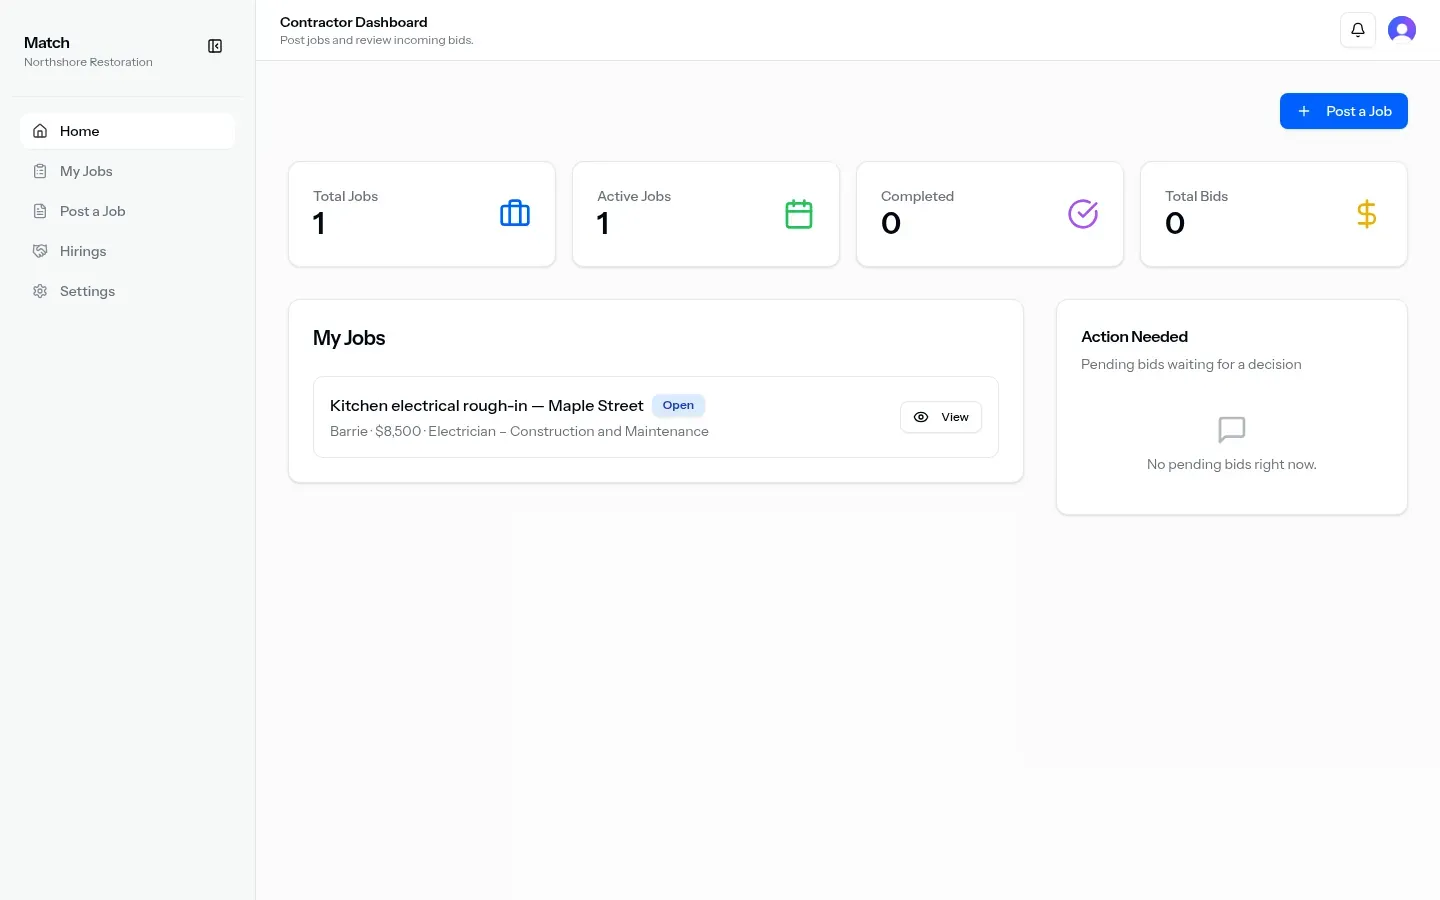The width and height of the screenshot is (1440, 900).
Task: Click the Barrie · $8,500 job details line
Action: click(x=519, y=431)
